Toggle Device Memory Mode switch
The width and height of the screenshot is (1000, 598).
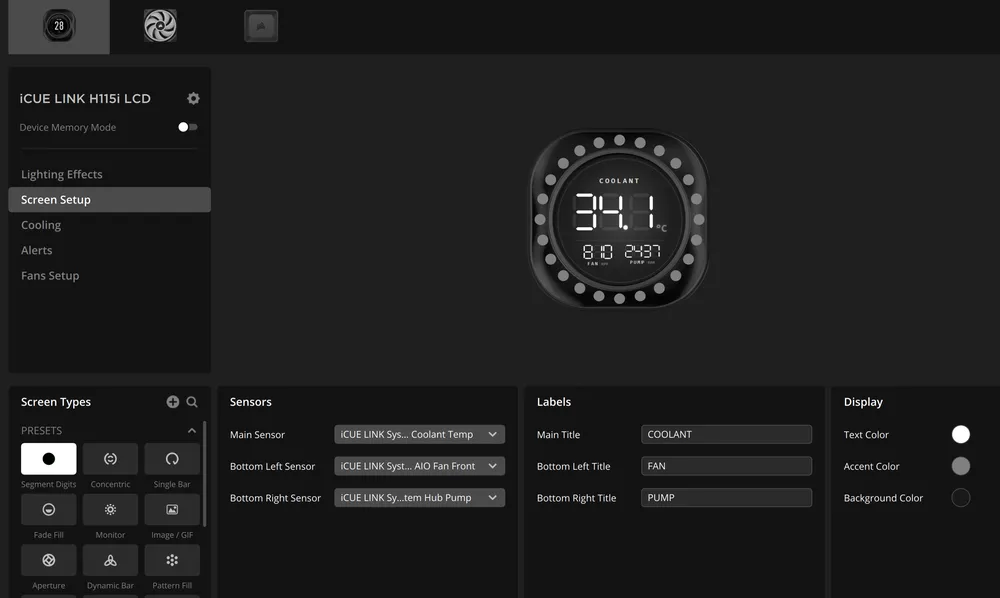[x=188, y=127]
